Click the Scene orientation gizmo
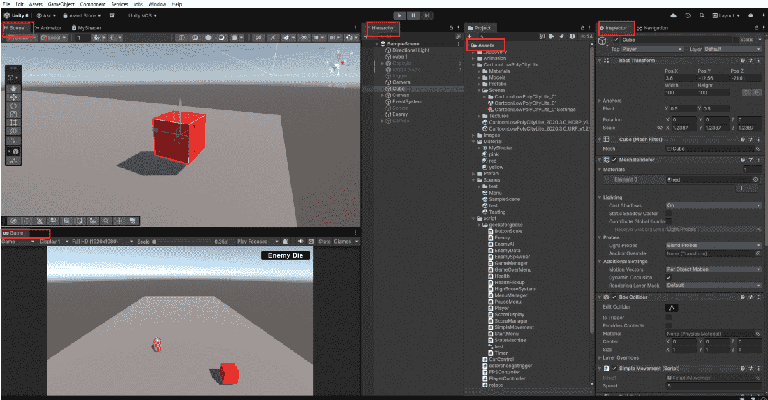 coord(337,63)
